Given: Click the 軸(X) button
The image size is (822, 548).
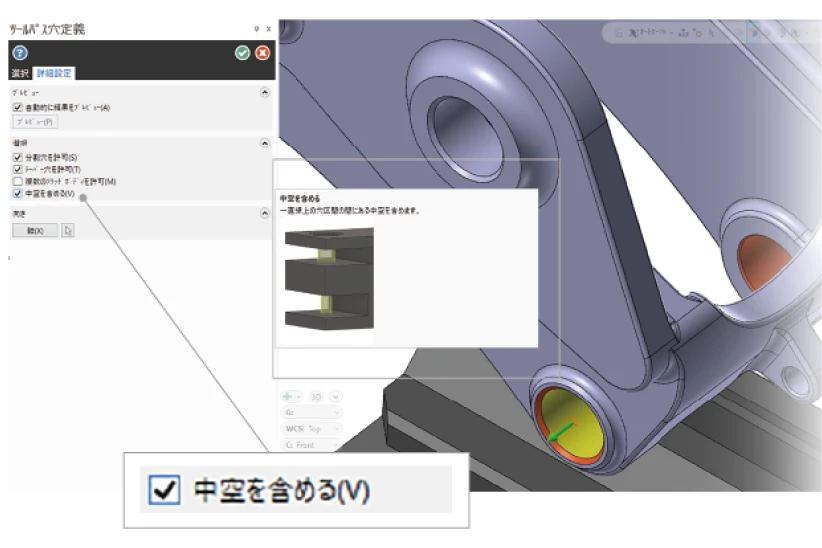Looking at the screenshot, I should click(x=35, y=230).
